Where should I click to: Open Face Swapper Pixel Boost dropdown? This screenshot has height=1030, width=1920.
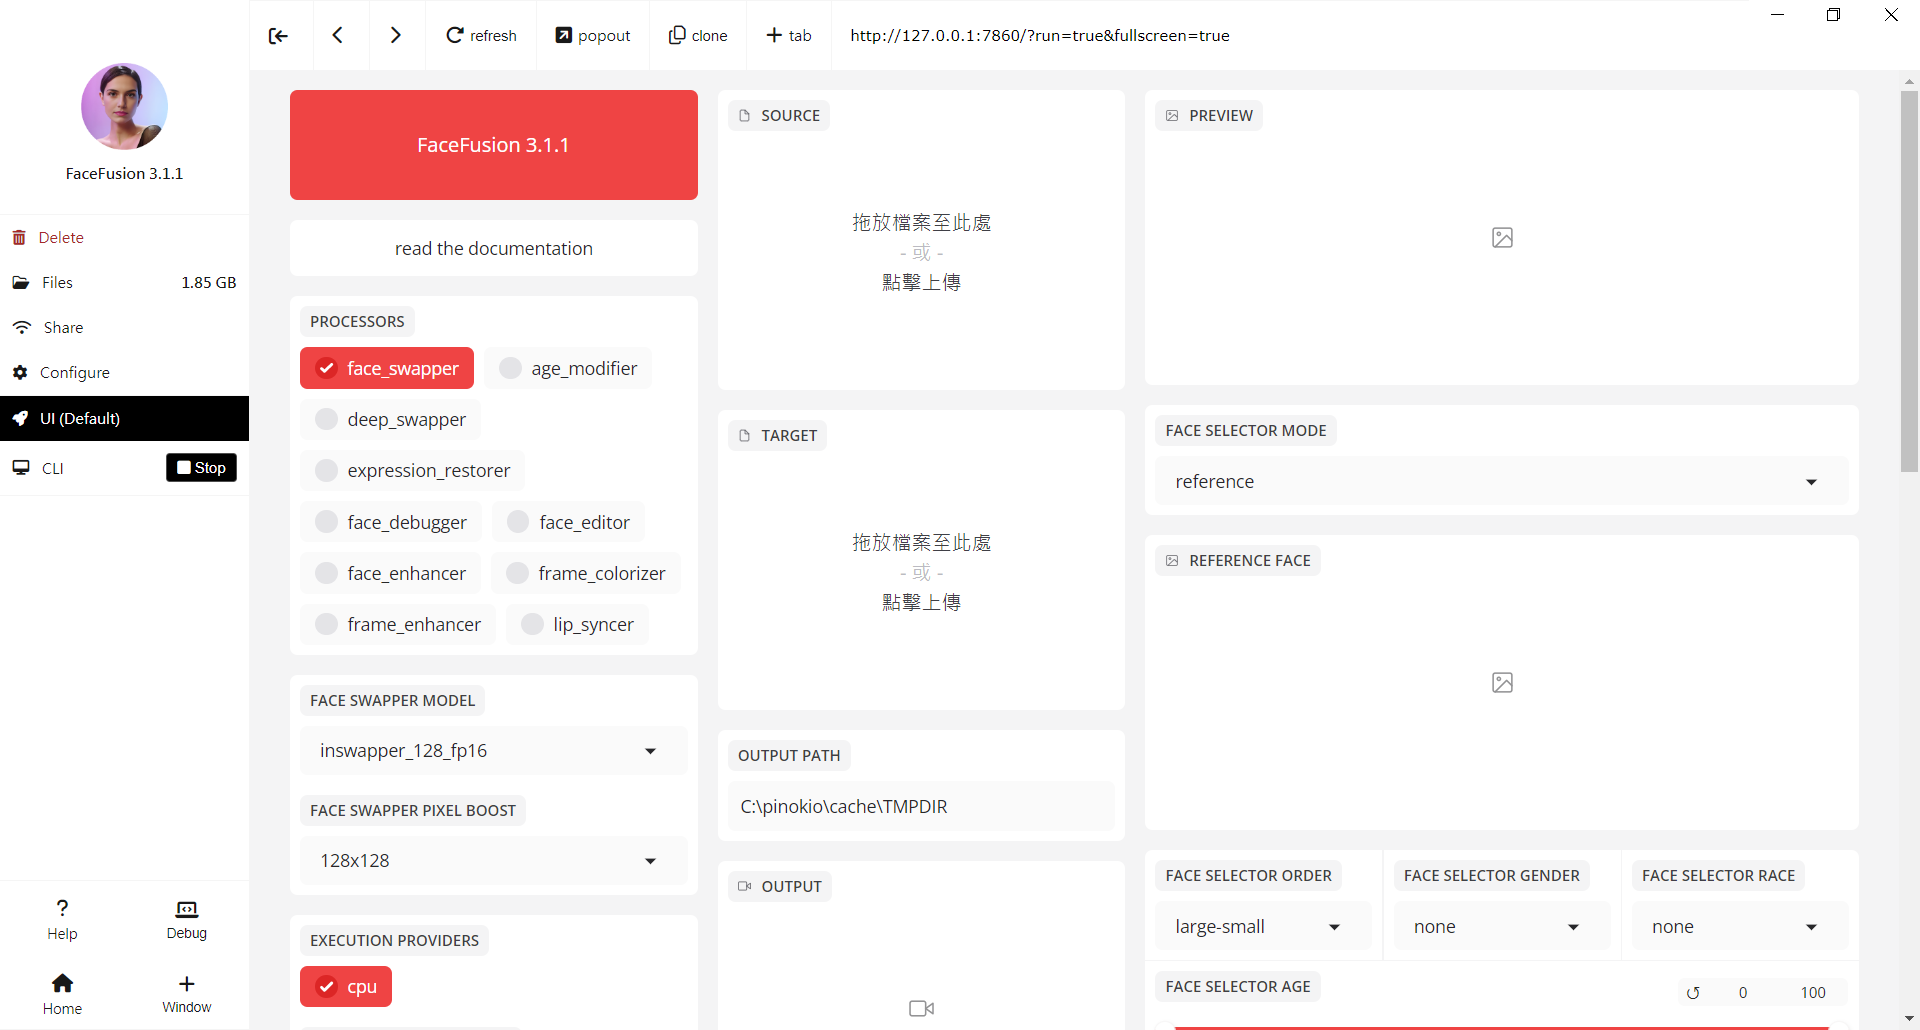pos(494,860)
